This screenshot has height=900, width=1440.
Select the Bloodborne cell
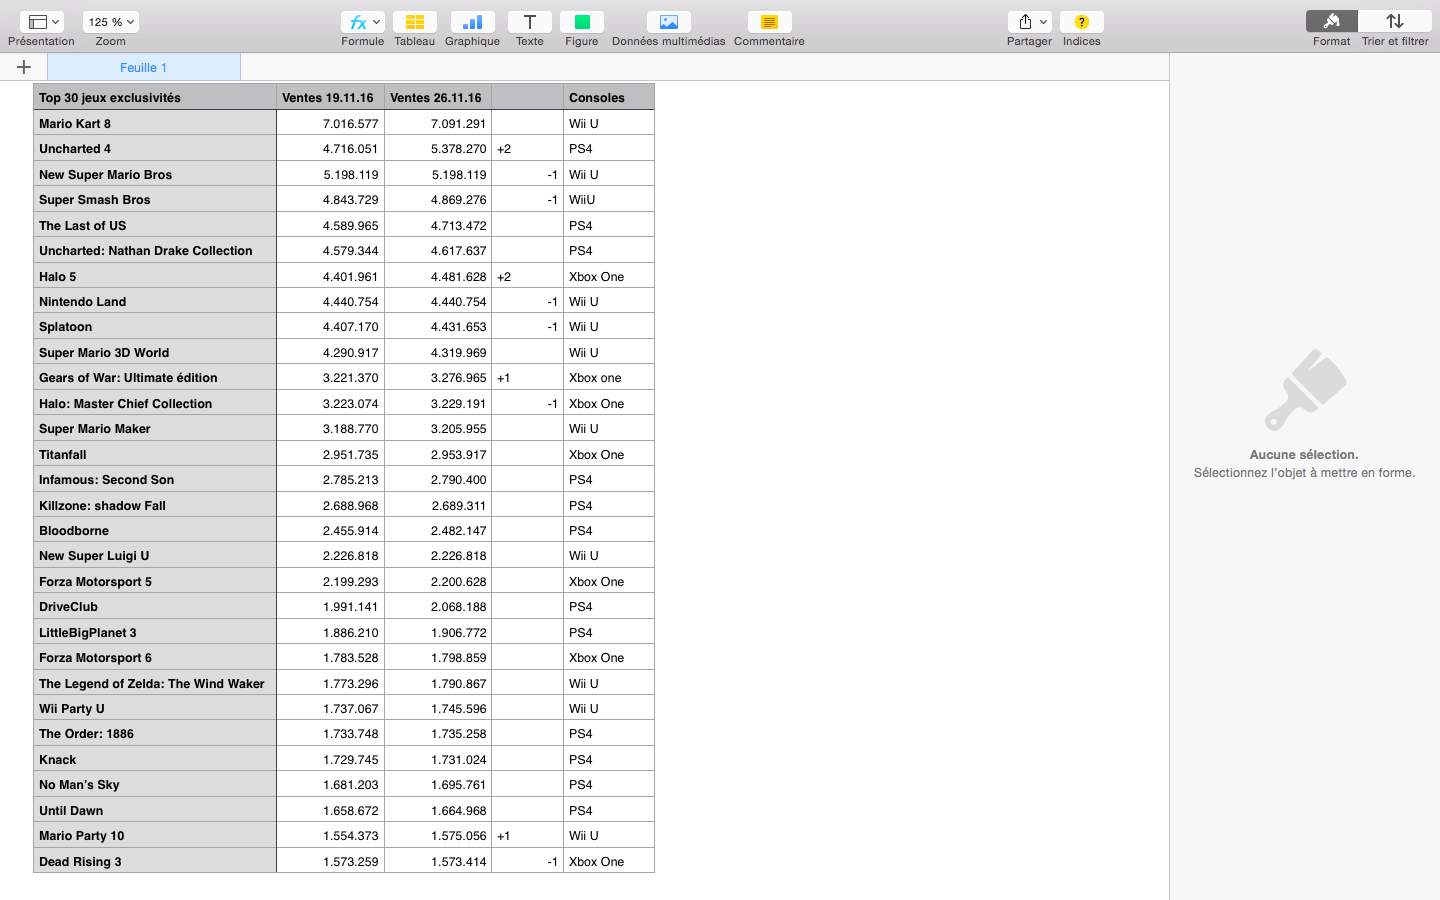click(x=155, y=530)
